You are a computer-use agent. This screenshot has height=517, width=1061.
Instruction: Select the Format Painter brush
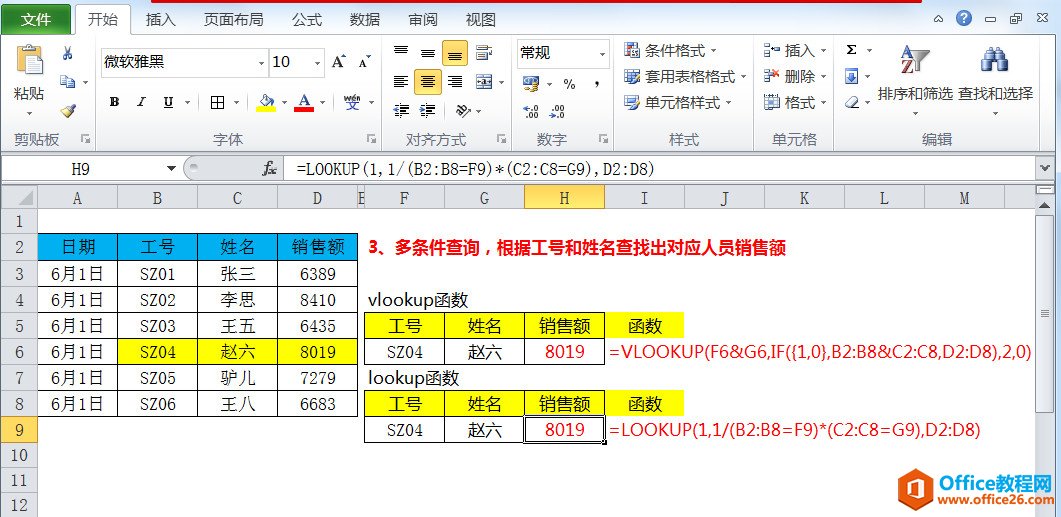[x=68, y=110]
